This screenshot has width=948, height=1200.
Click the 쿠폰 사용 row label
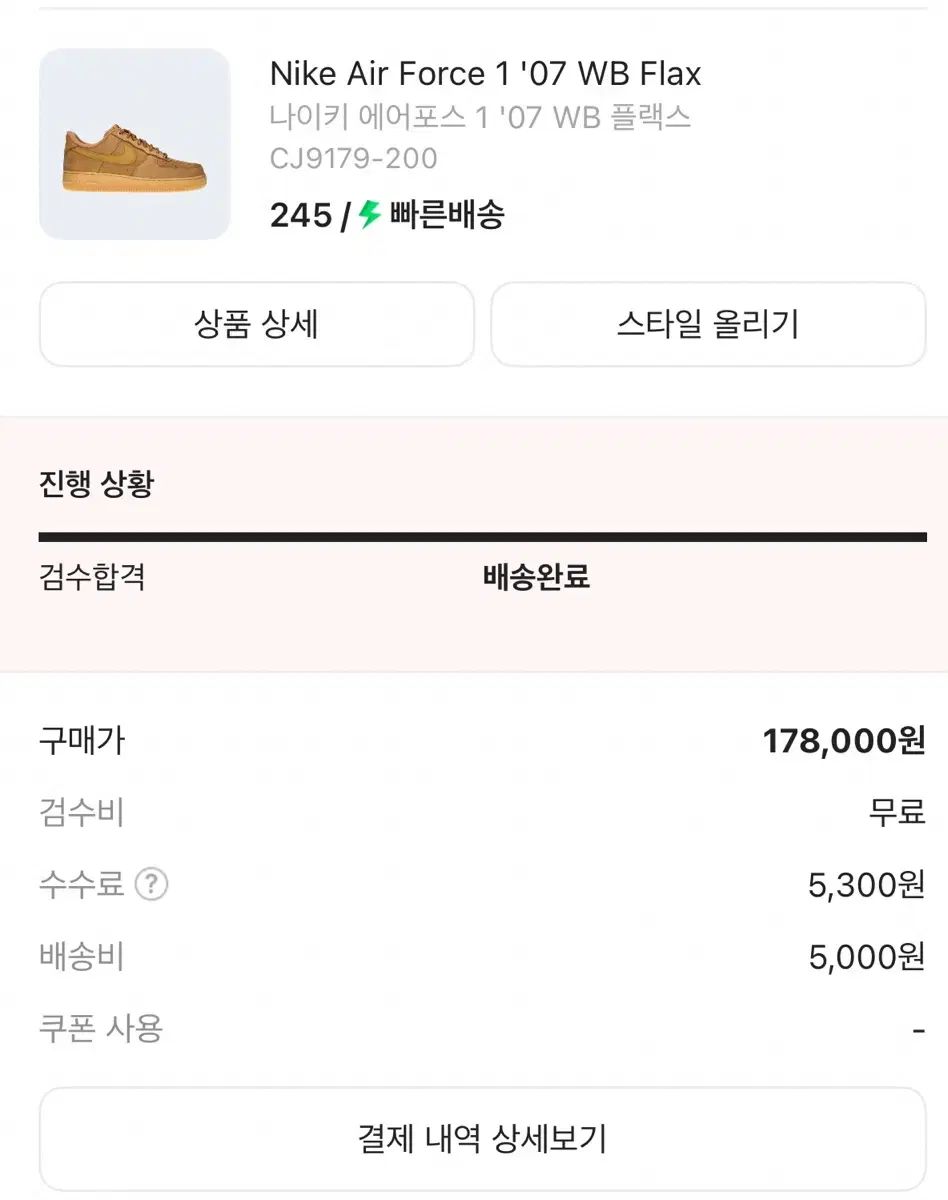pyautogui.click(x=100, y=1028)
